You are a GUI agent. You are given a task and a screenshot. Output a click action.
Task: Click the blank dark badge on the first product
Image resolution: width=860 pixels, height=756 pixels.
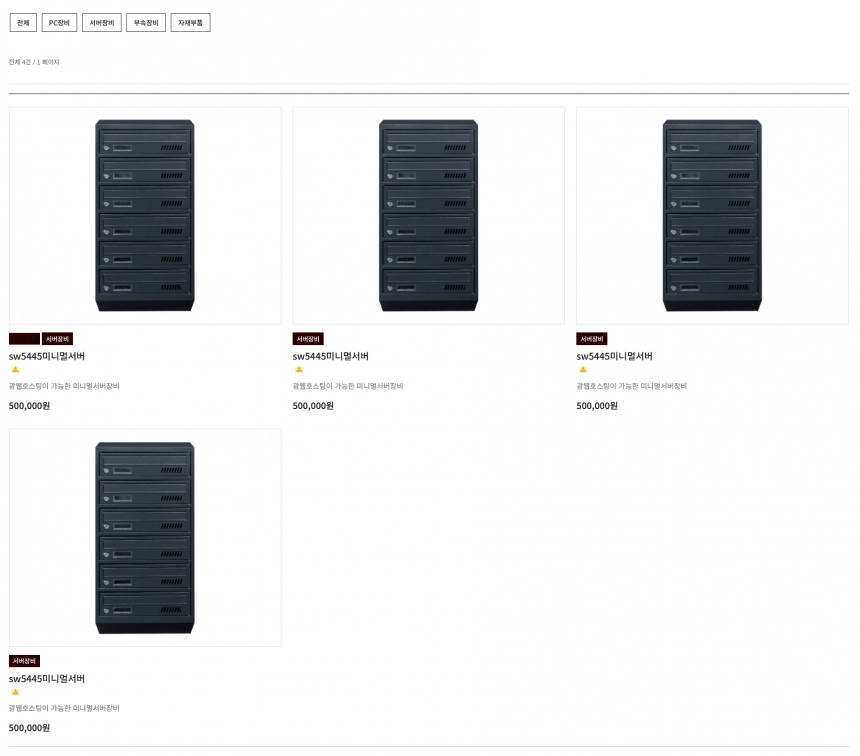coord(24,338)
